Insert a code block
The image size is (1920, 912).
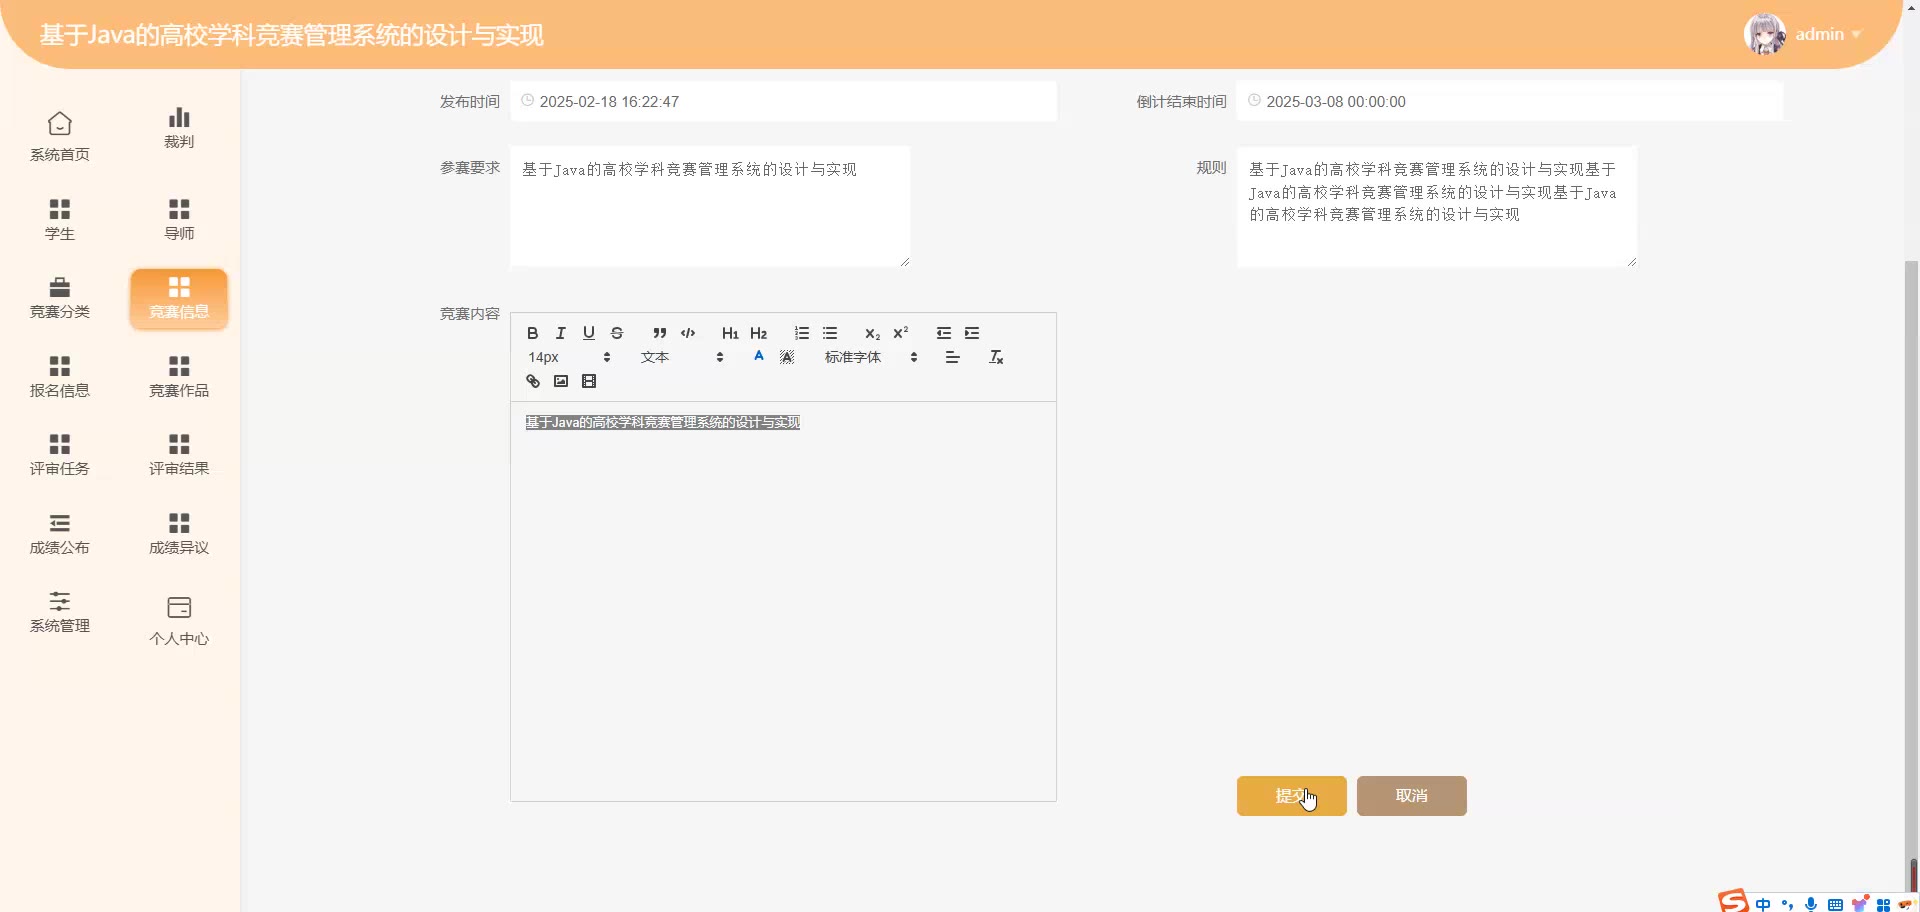[x=688, y=333]
